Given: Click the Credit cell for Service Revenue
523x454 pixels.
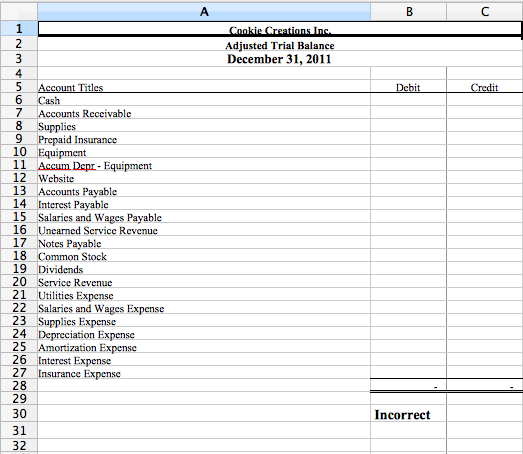Looking at the screenshot, I should (485, 282).
